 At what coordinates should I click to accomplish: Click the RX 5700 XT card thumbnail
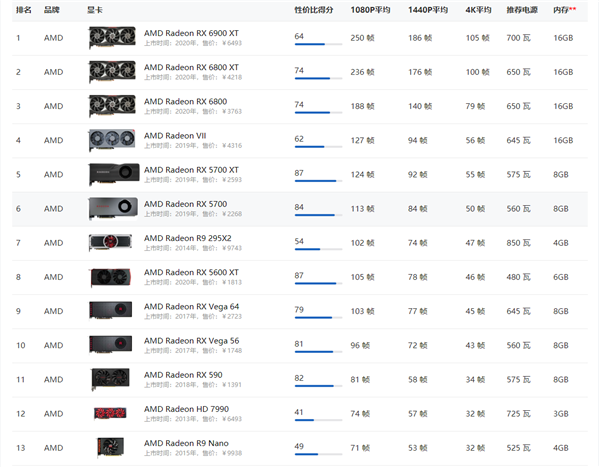[x=114, y=174]
